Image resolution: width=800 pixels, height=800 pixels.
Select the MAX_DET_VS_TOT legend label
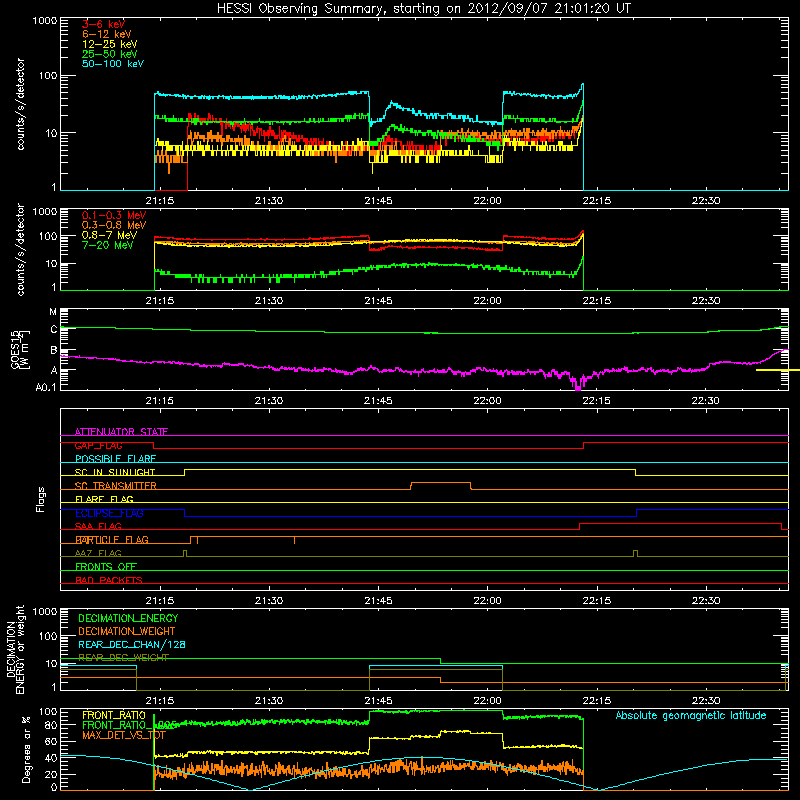coord(124,735)
